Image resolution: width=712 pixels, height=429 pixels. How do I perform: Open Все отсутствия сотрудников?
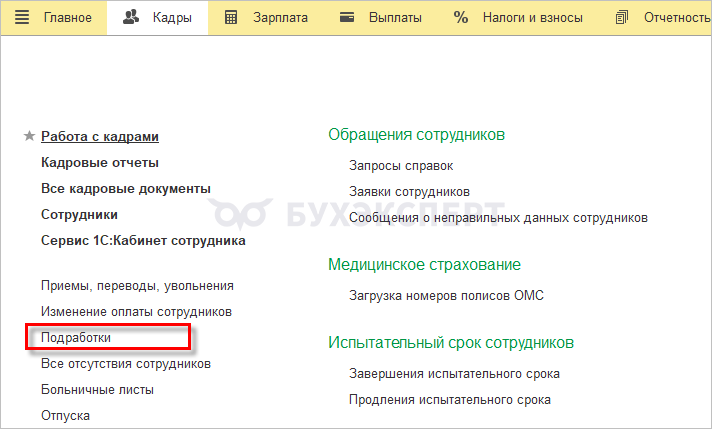tap(126, 364)
